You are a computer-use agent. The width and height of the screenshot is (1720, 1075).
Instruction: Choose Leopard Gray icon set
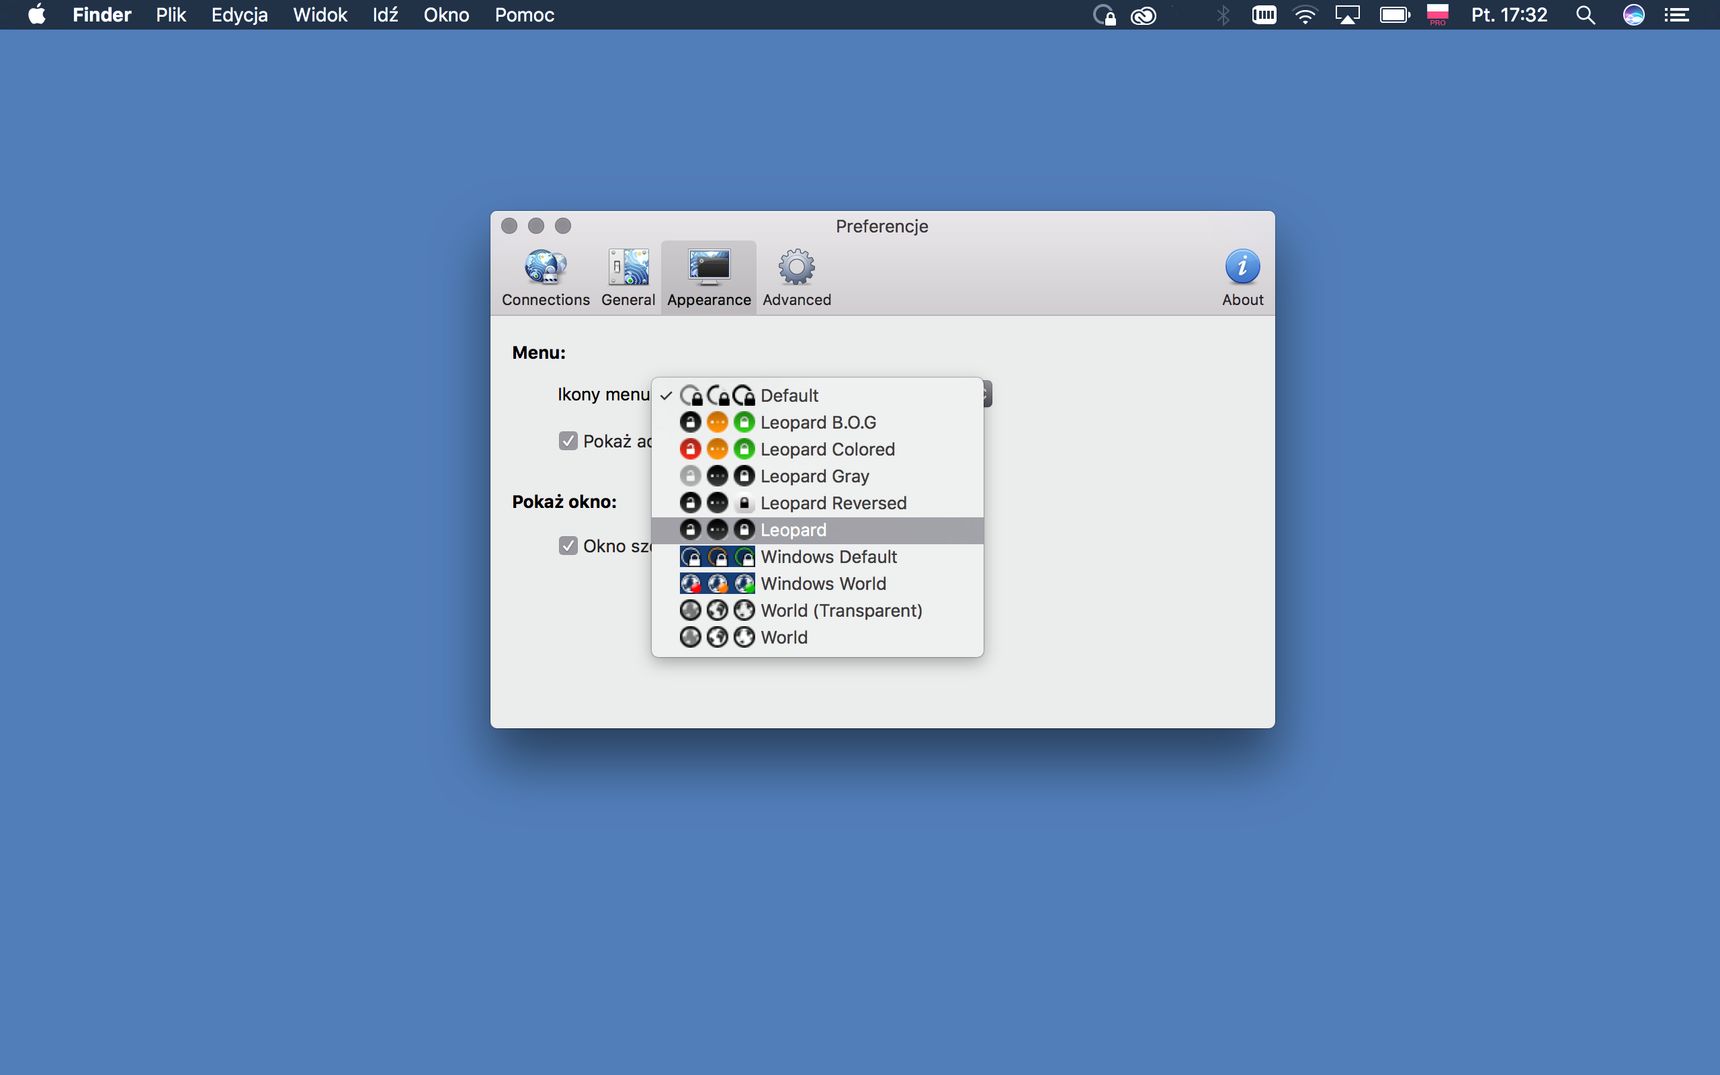click(x=817, y=476)
